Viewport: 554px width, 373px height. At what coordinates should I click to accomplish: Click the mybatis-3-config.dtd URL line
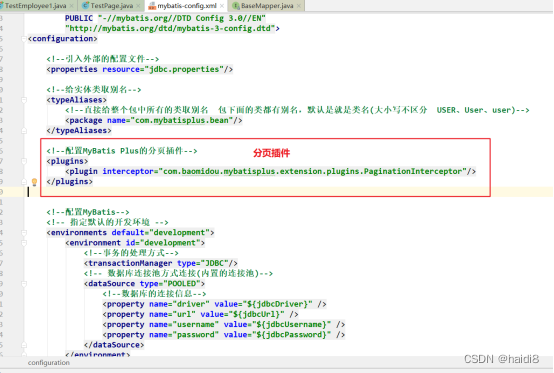pyautogui.click(x=172, y=29)
